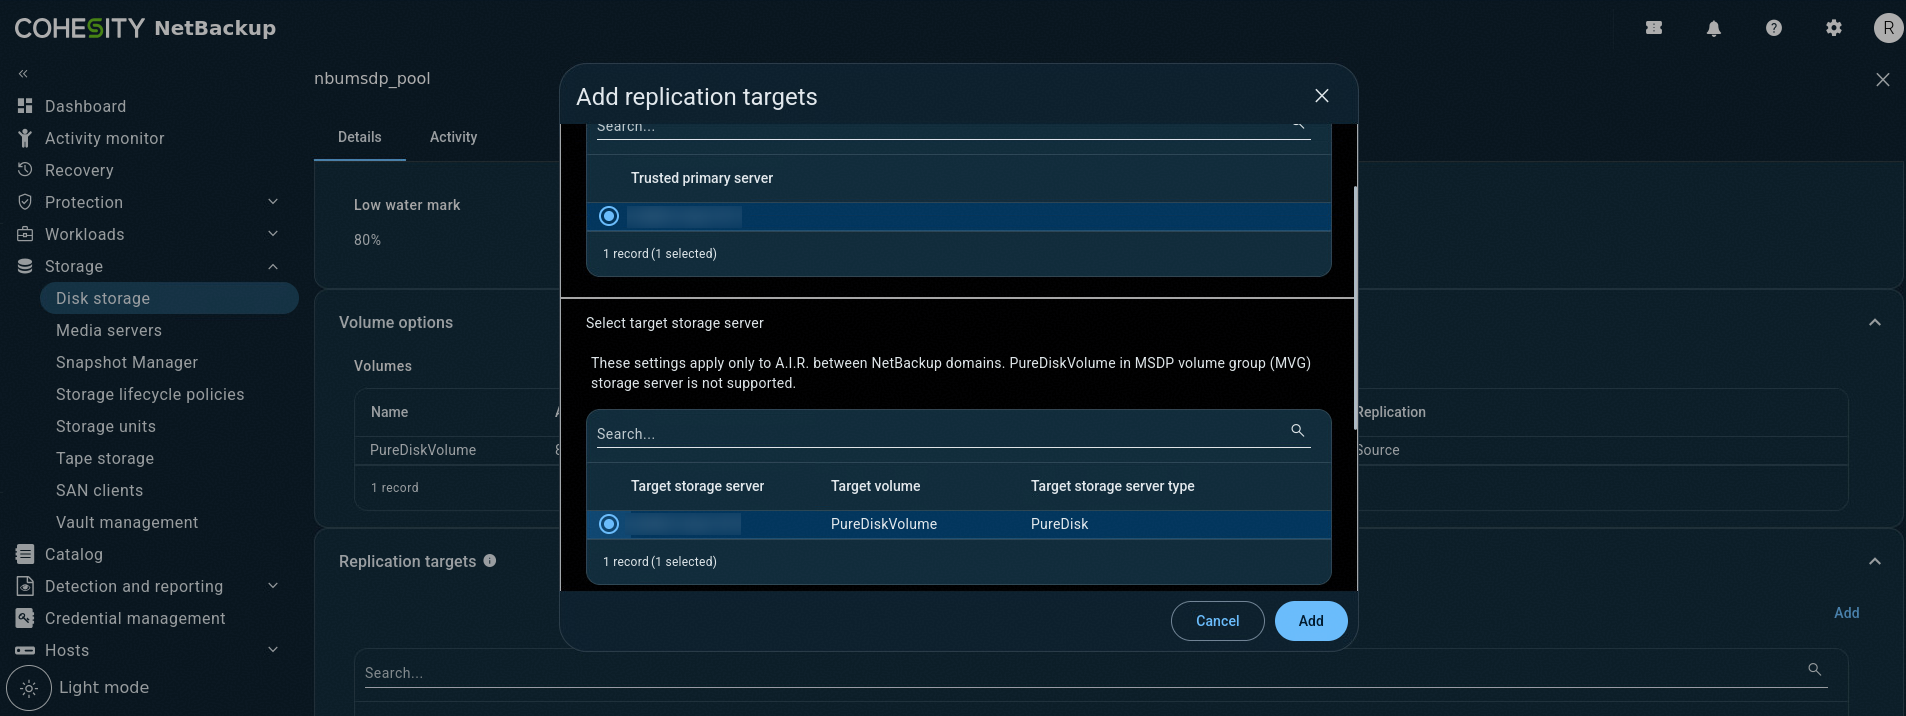Click the Detection and reporting icon

[x=25, y=586]
